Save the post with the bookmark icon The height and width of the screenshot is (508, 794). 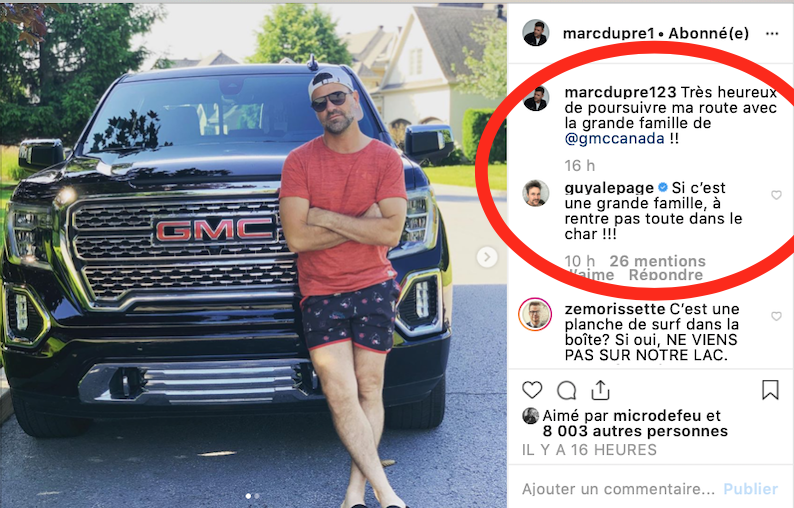(770, 390)
